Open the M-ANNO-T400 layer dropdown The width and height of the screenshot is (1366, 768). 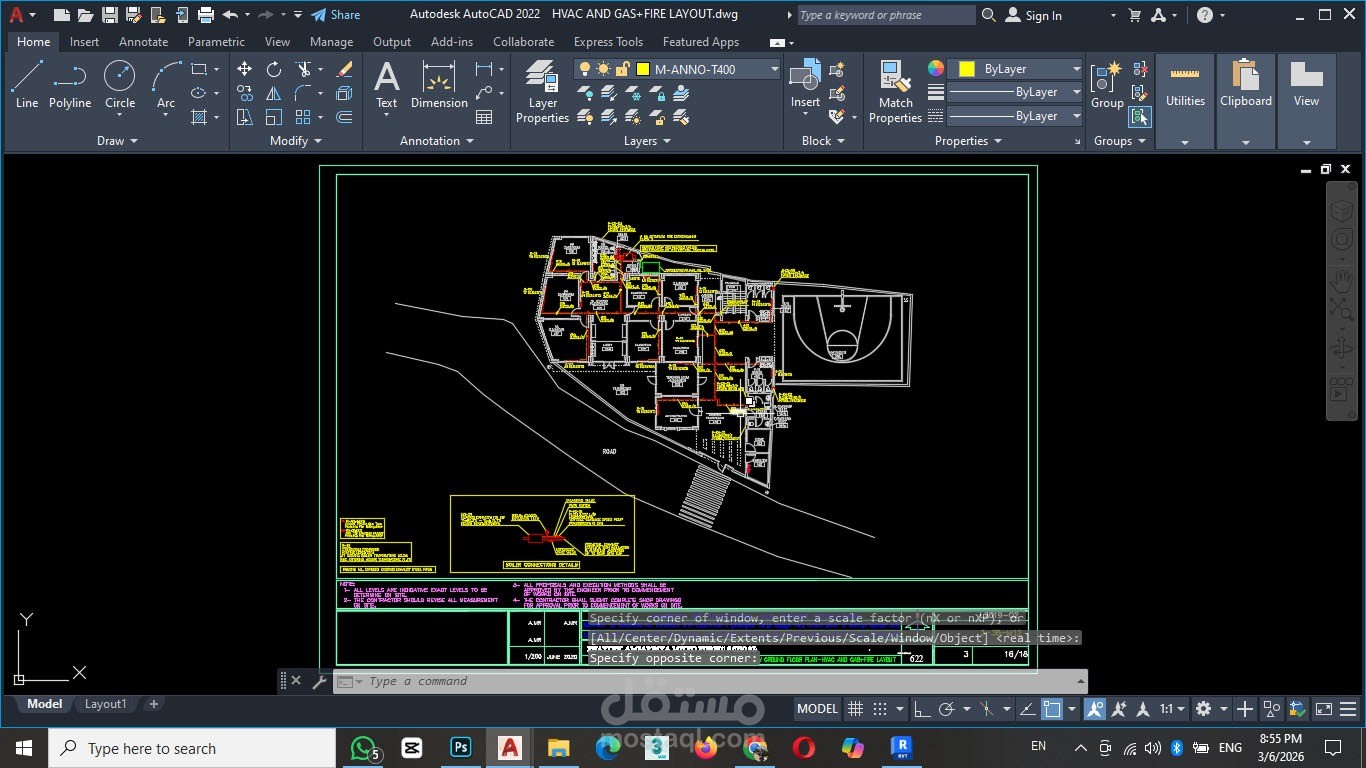coord(772,69)
